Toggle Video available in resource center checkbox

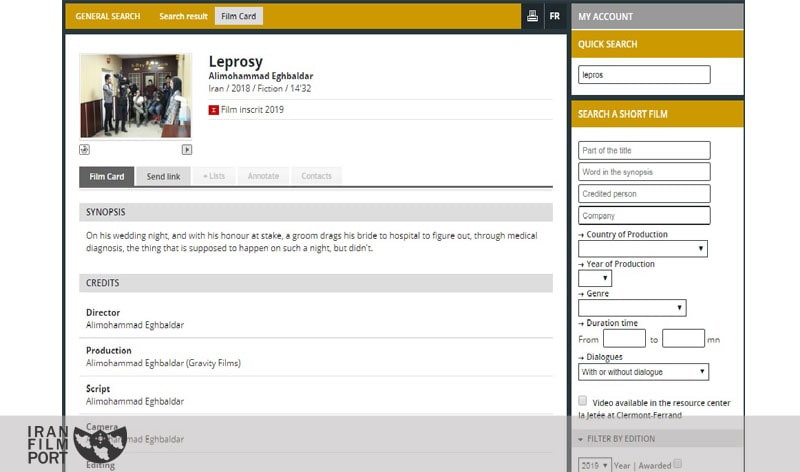pos(583,401)
